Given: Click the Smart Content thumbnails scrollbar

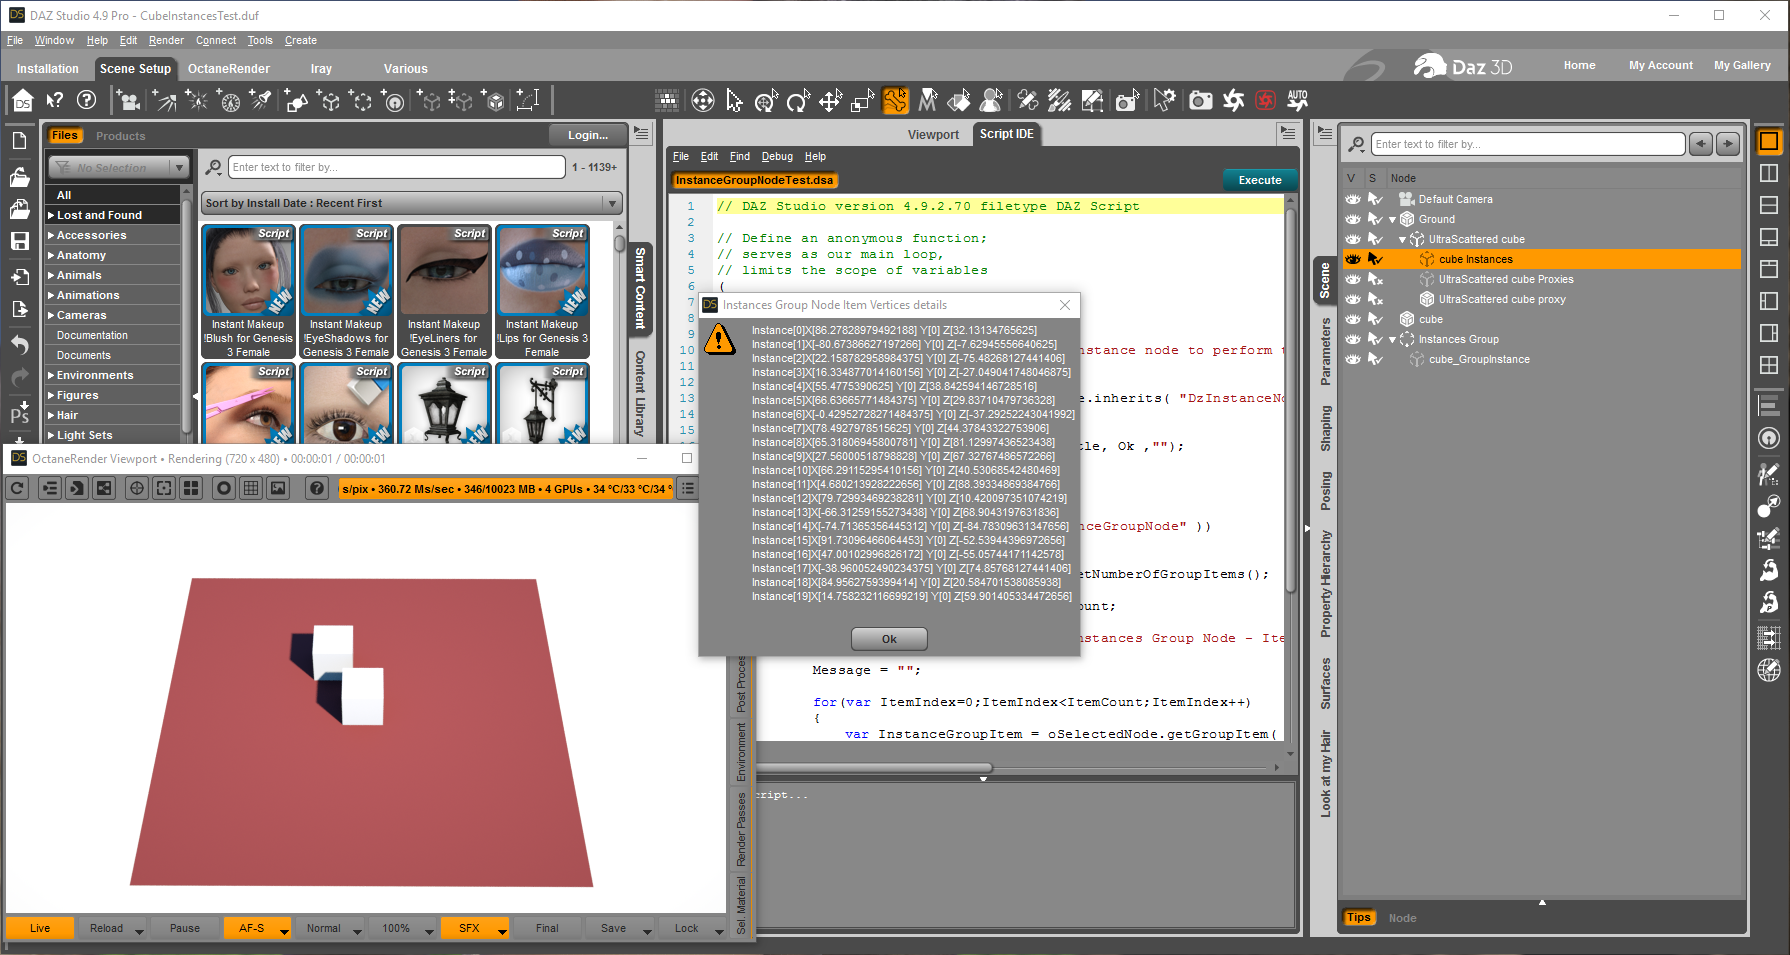Looking at the screenshot, I should pyautogui.click(x=620, y=245).
